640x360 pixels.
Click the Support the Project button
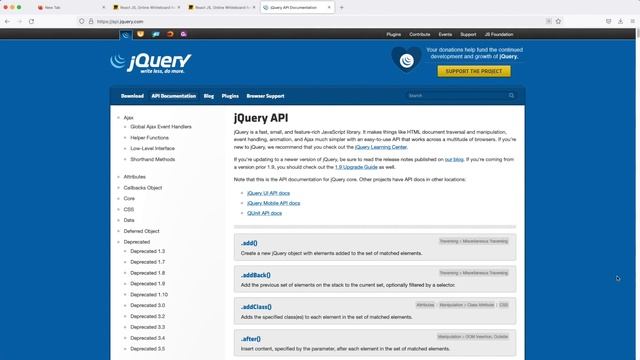(x=474, y=71)
